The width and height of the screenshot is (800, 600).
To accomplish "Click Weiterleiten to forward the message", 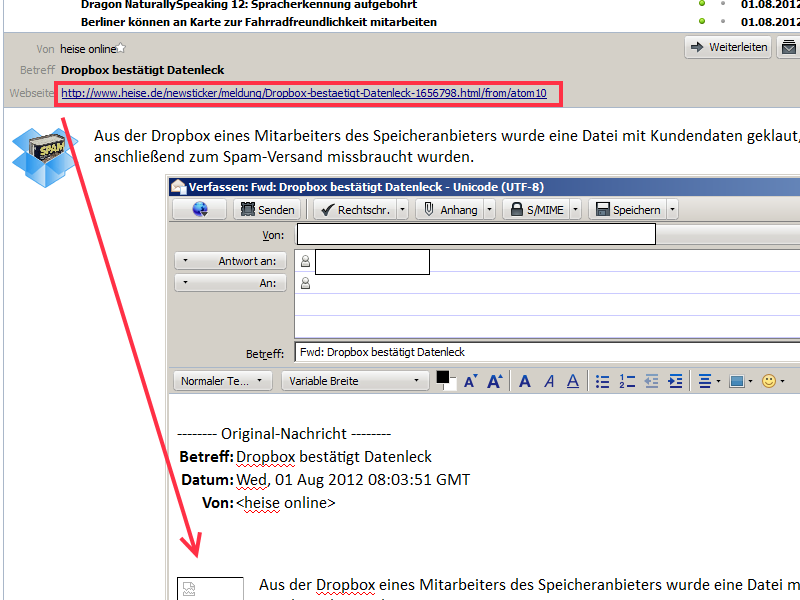I will pos(727,47).
